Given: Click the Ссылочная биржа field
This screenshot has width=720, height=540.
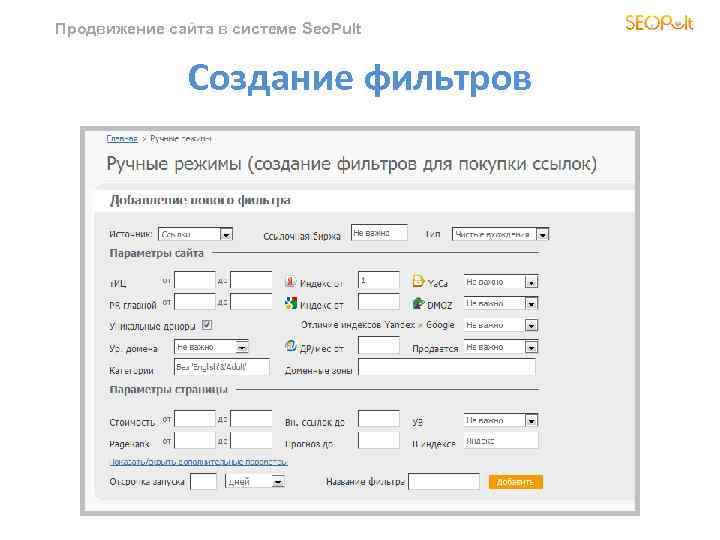Looking at the screenshot, I should (x=379, y=233).
